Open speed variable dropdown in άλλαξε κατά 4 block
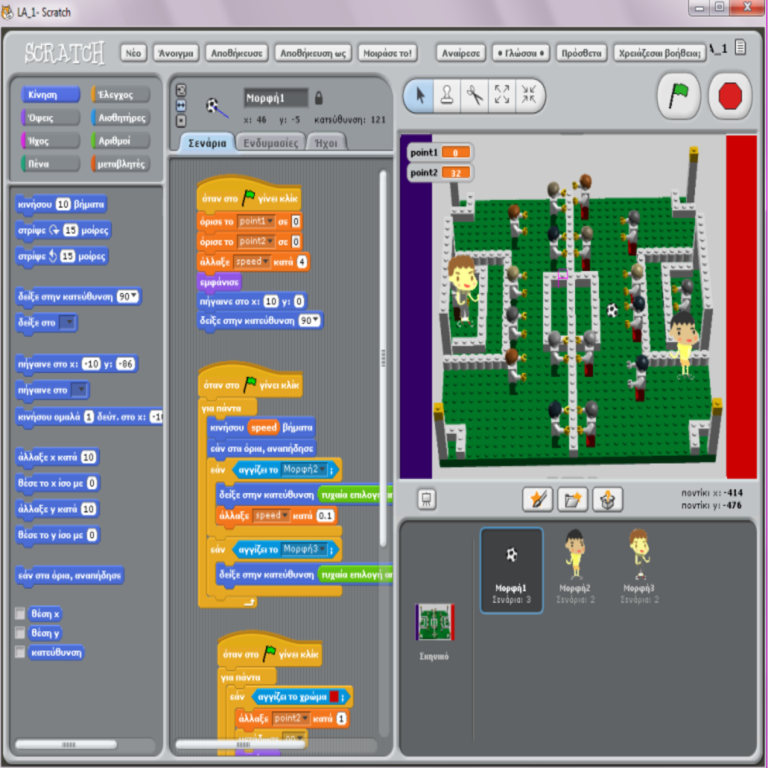The width and height of the screenshot is (768, 768). point(265,261)
